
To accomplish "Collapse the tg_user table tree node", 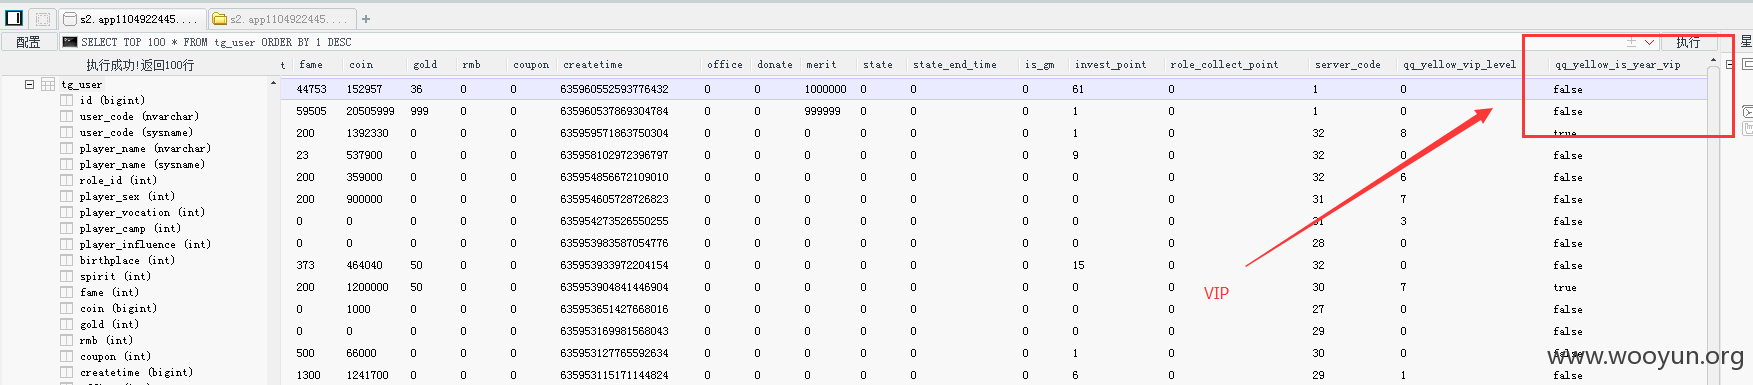I will 30,84.
